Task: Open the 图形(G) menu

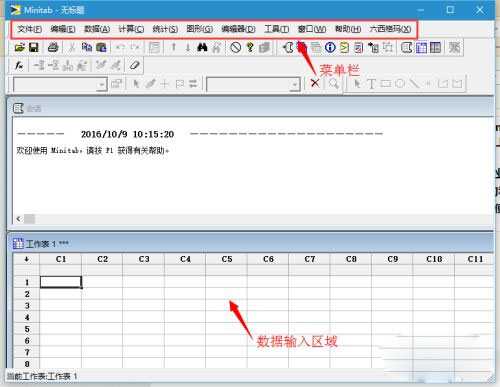Action: point(199,29)
